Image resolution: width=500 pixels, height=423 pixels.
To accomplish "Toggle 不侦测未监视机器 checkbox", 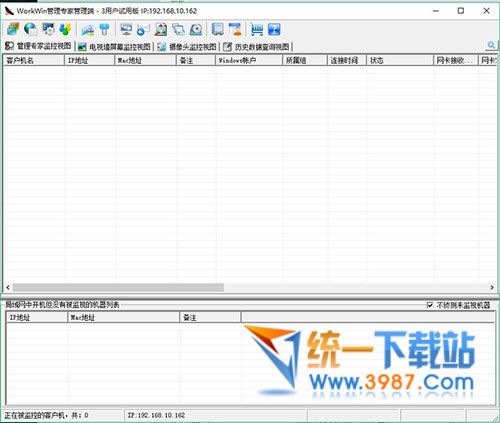I will (x=430, y=305).
